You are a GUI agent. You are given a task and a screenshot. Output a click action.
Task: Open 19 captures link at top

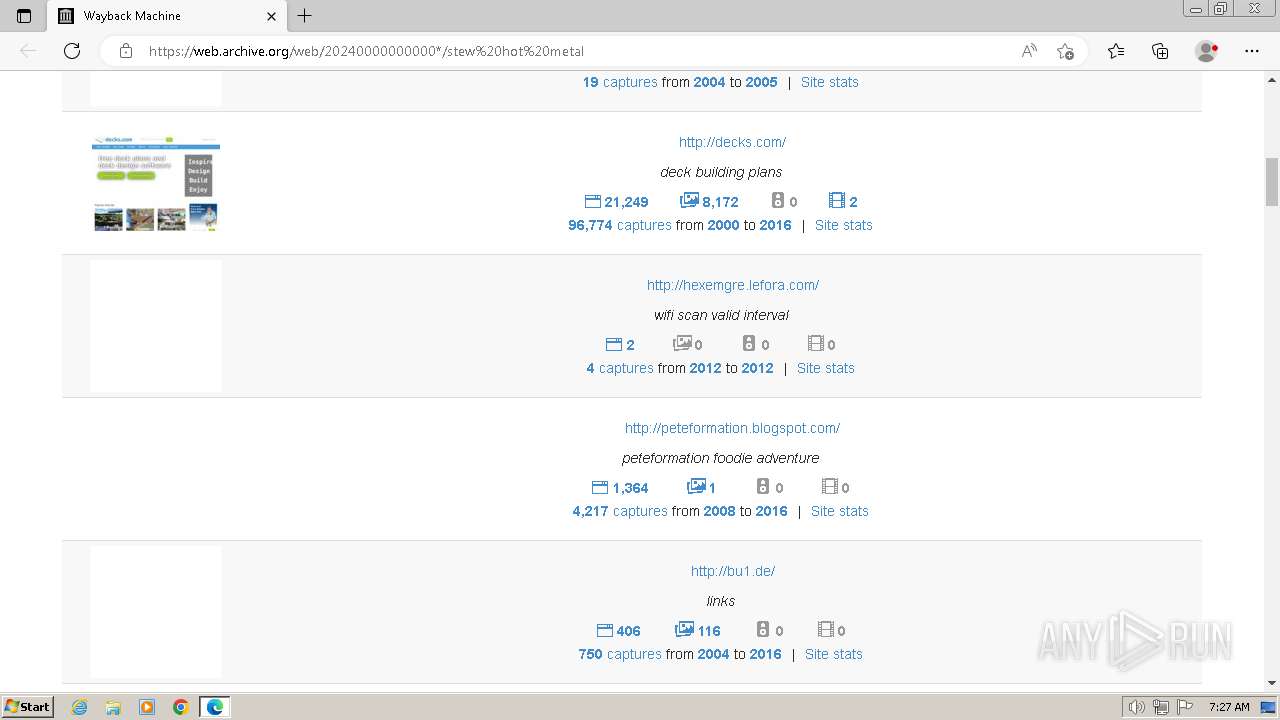point(620,82)
